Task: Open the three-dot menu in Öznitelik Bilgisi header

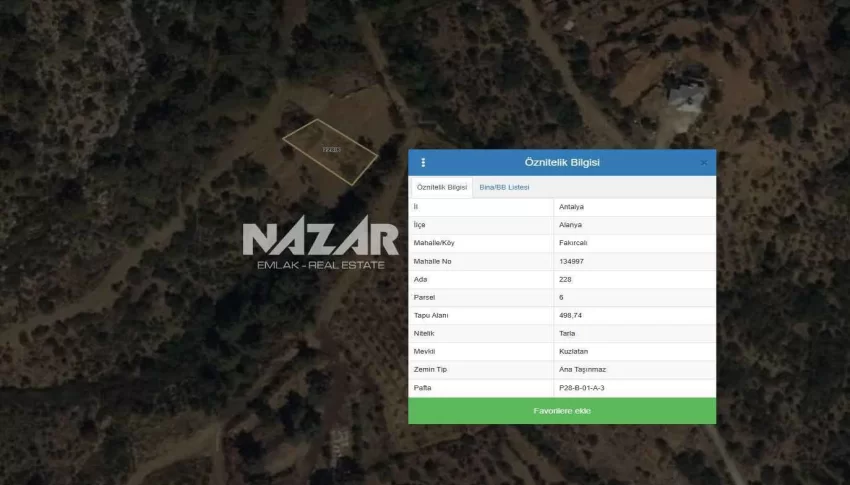Action: [423, 163]
